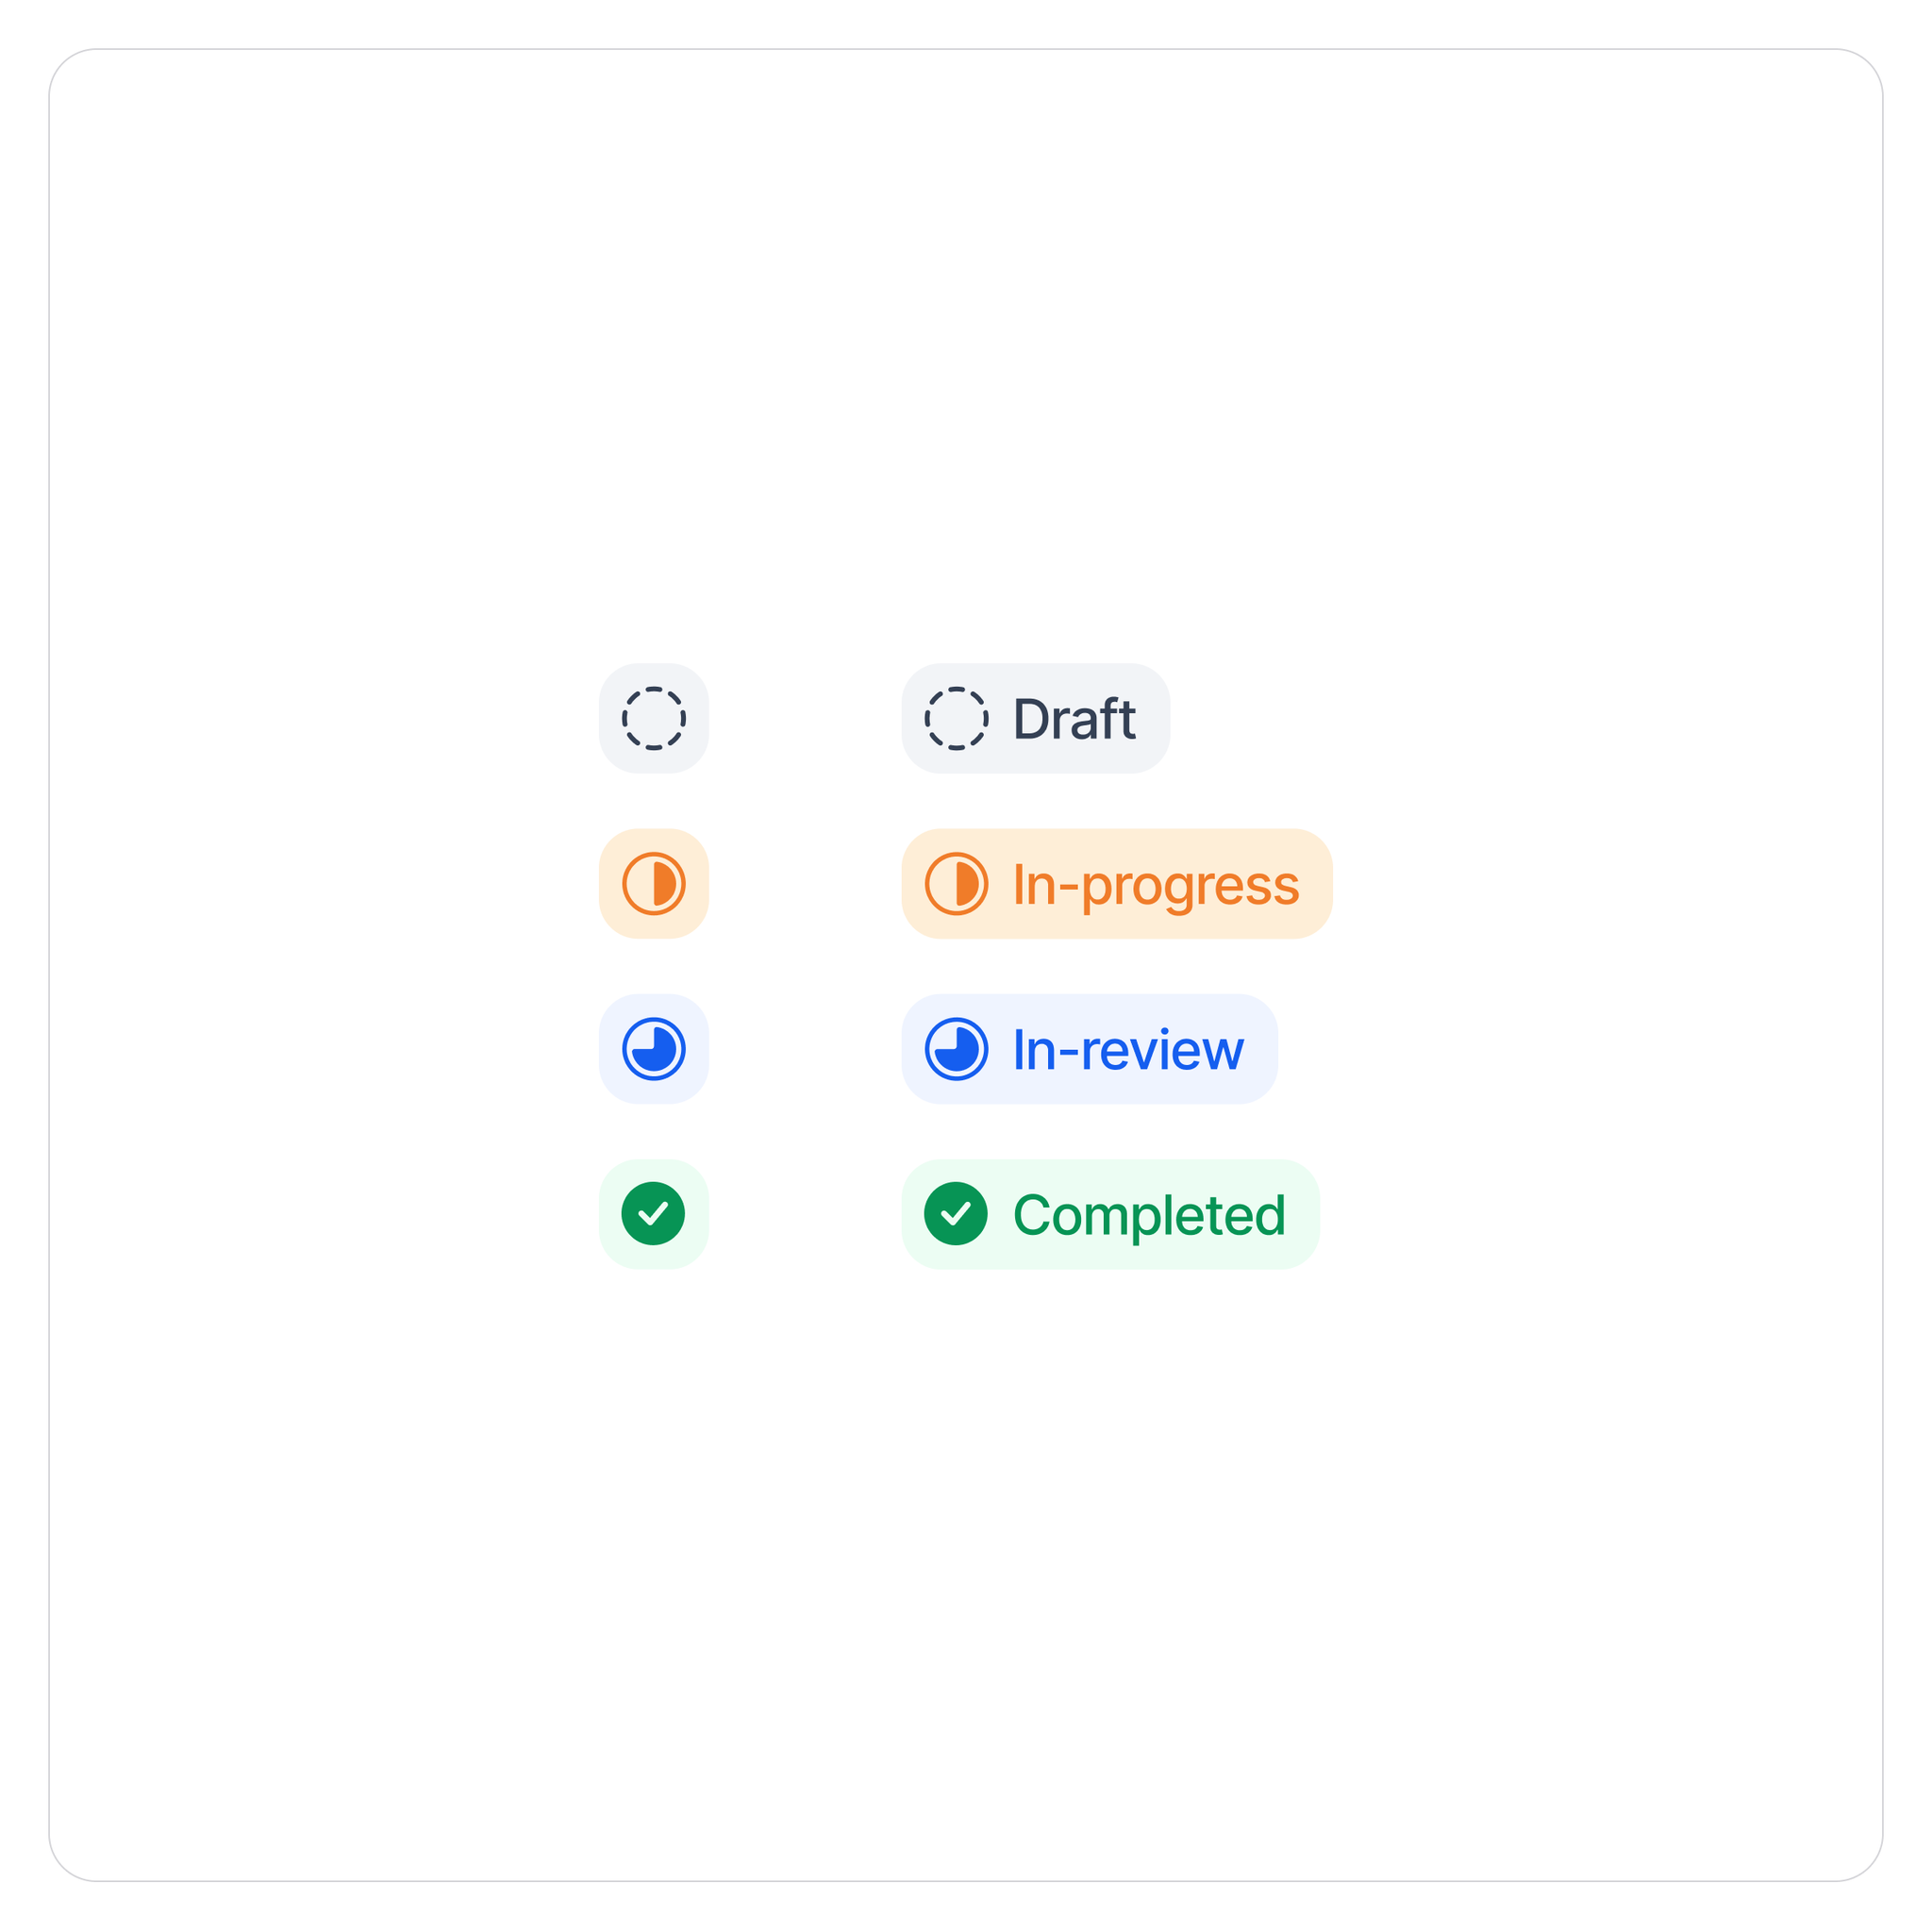Click the blue pie icon beside In-review
Viewport: 1932px width, 1932px height.
coord(956,1049)
